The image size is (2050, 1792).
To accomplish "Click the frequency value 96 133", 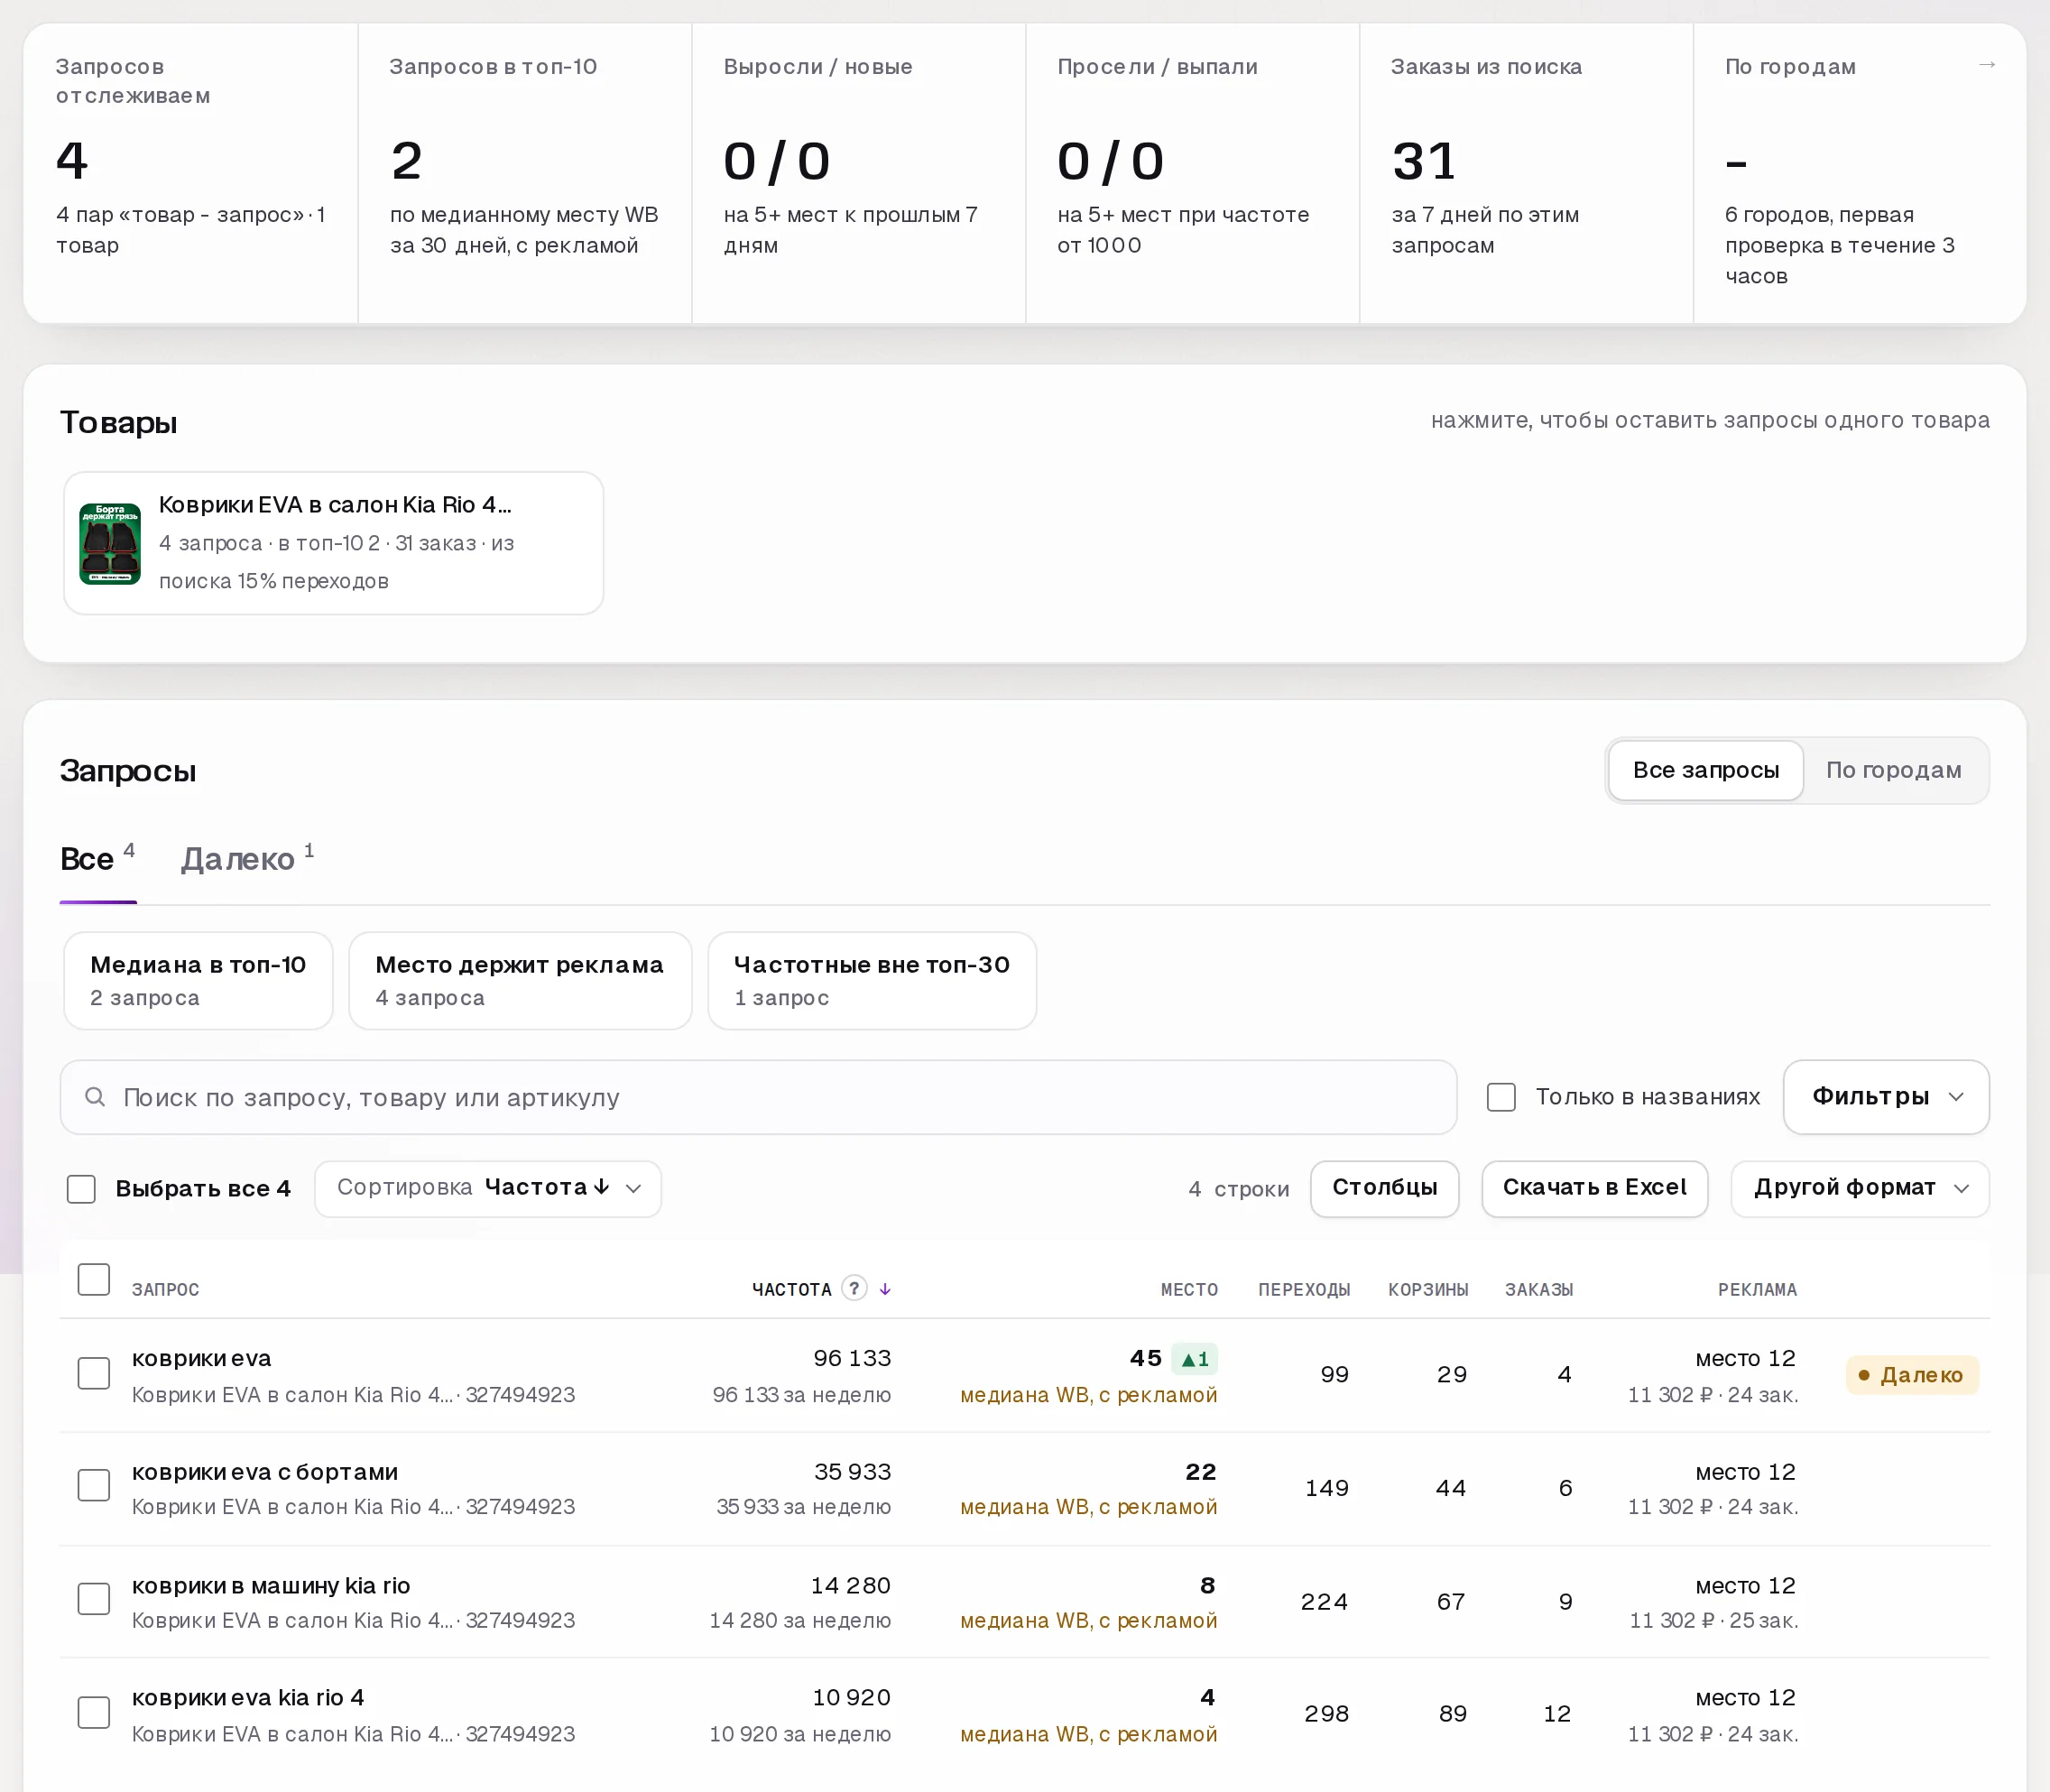I will pos(852,1358).
